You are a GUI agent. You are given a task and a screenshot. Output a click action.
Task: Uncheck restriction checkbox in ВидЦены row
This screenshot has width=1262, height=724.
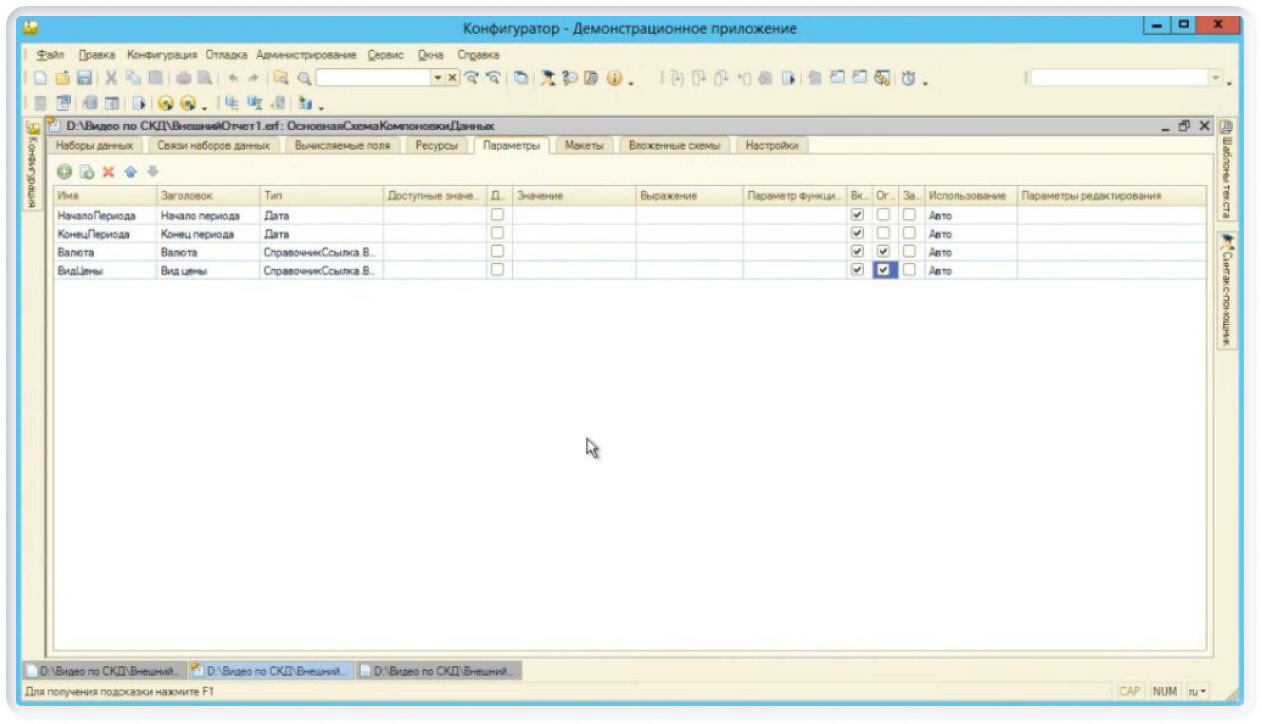[883, 270]
